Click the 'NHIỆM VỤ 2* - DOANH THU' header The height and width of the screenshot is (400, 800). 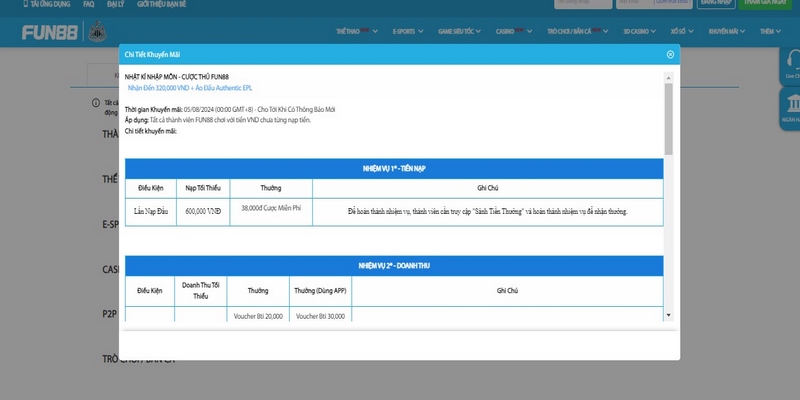coord(394,266)
